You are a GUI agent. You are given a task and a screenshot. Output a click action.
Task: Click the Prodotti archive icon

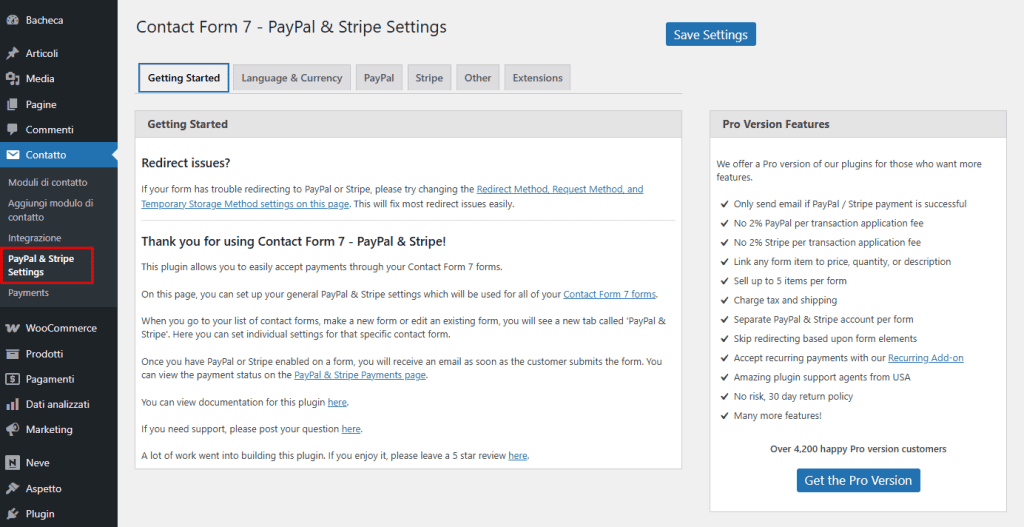[x=12, y=354]
